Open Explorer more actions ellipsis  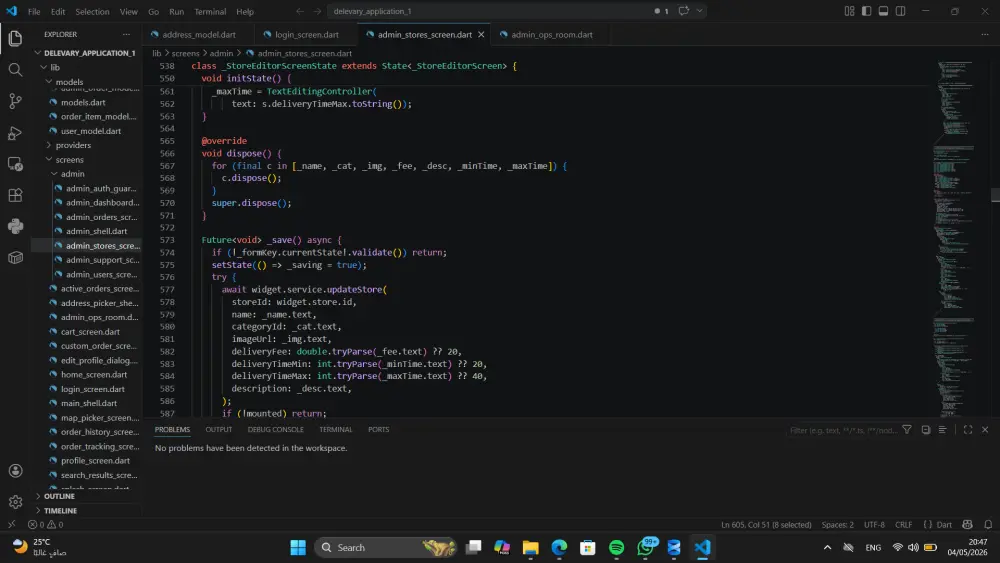click(x=126, y=34)
